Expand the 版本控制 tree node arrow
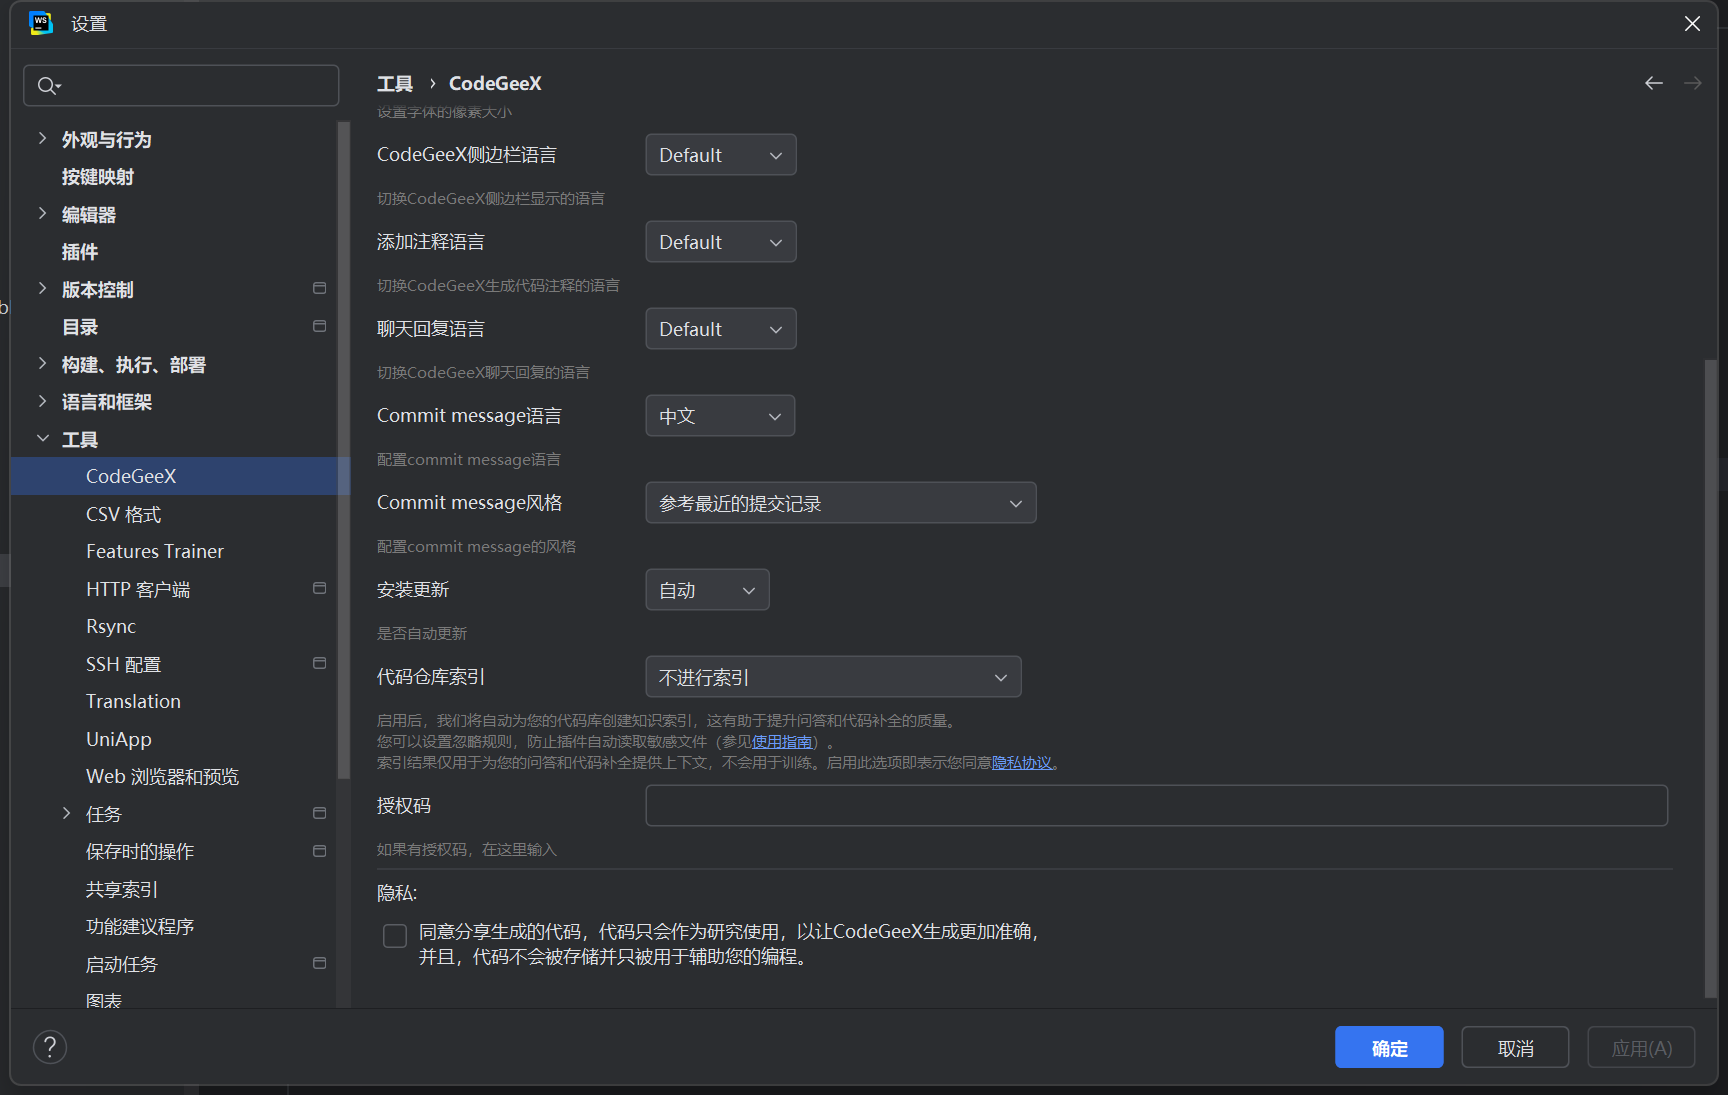 pos(42,289)
